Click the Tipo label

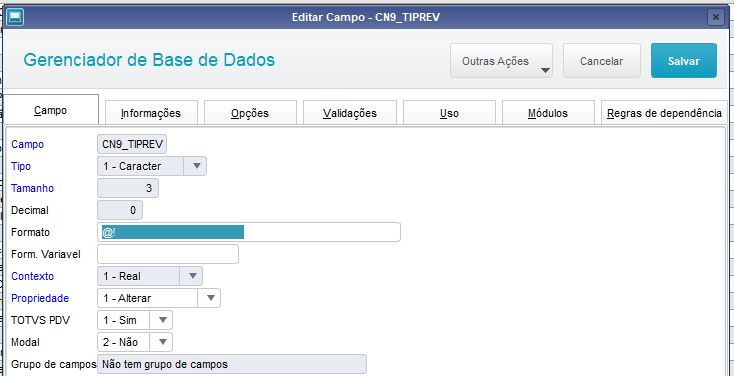coord(21,166)
